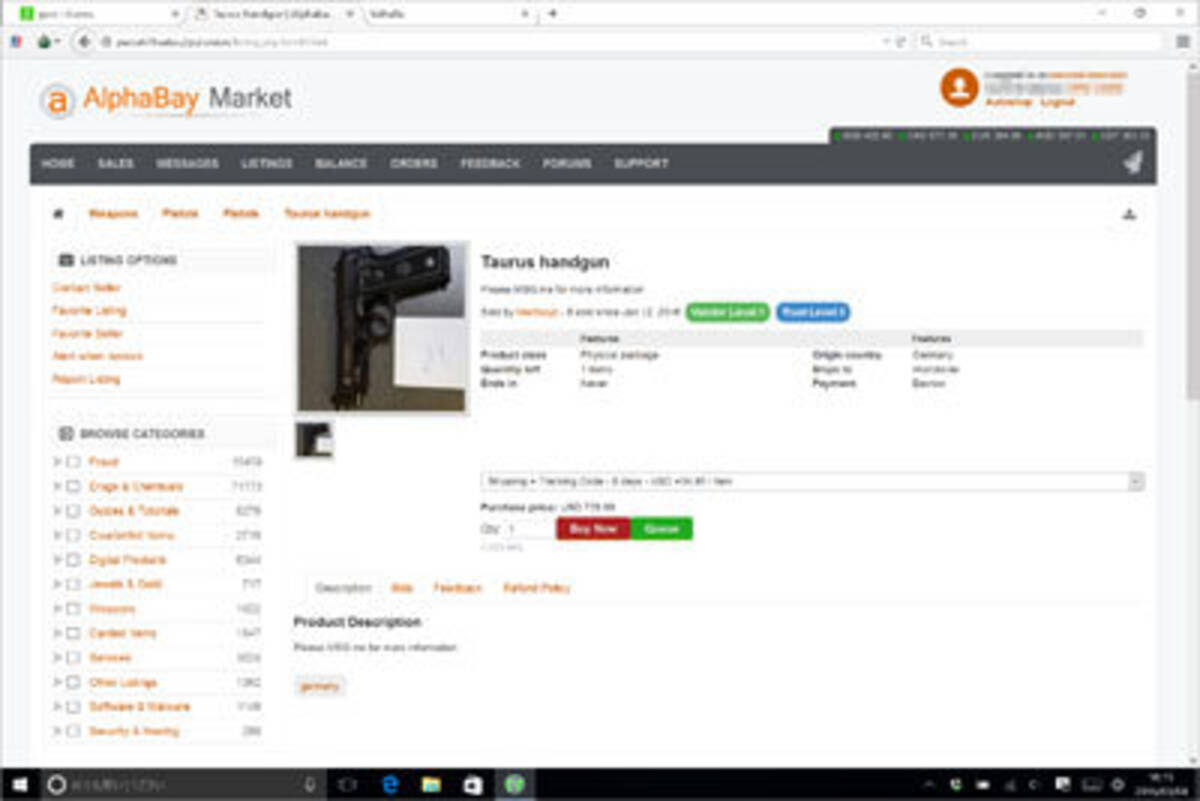
Task: Click the green browser icon on the taskbar
Action: click(514, 785)
